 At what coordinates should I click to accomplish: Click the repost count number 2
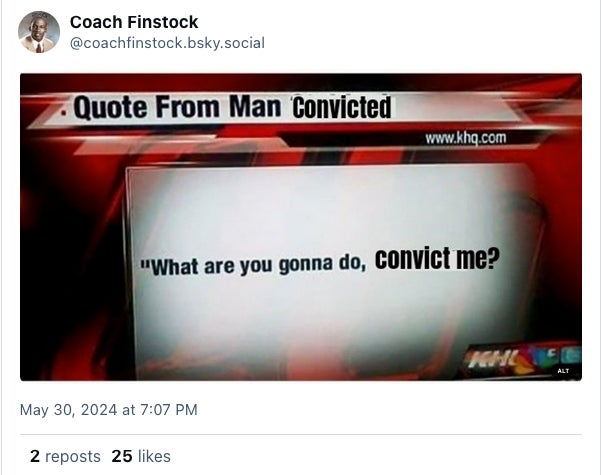(x=35, y=456)
